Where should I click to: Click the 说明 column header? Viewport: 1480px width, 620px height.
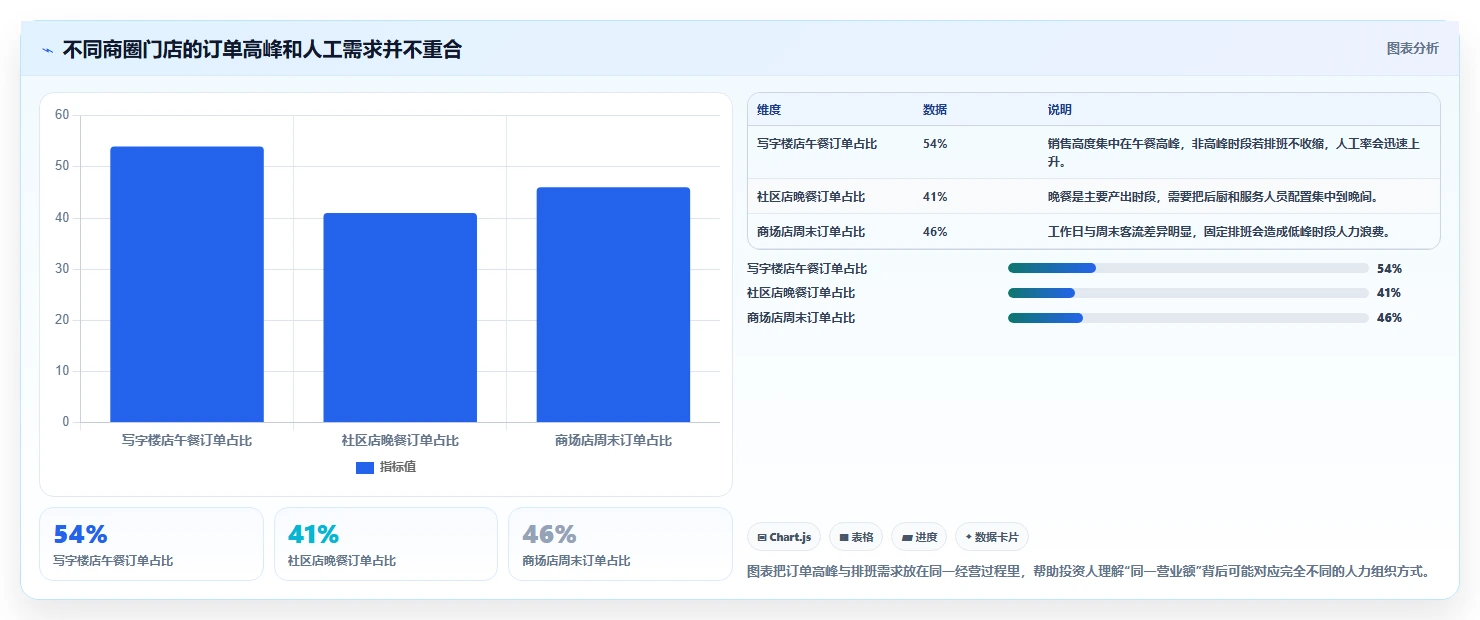click(x=1060, y=110)
